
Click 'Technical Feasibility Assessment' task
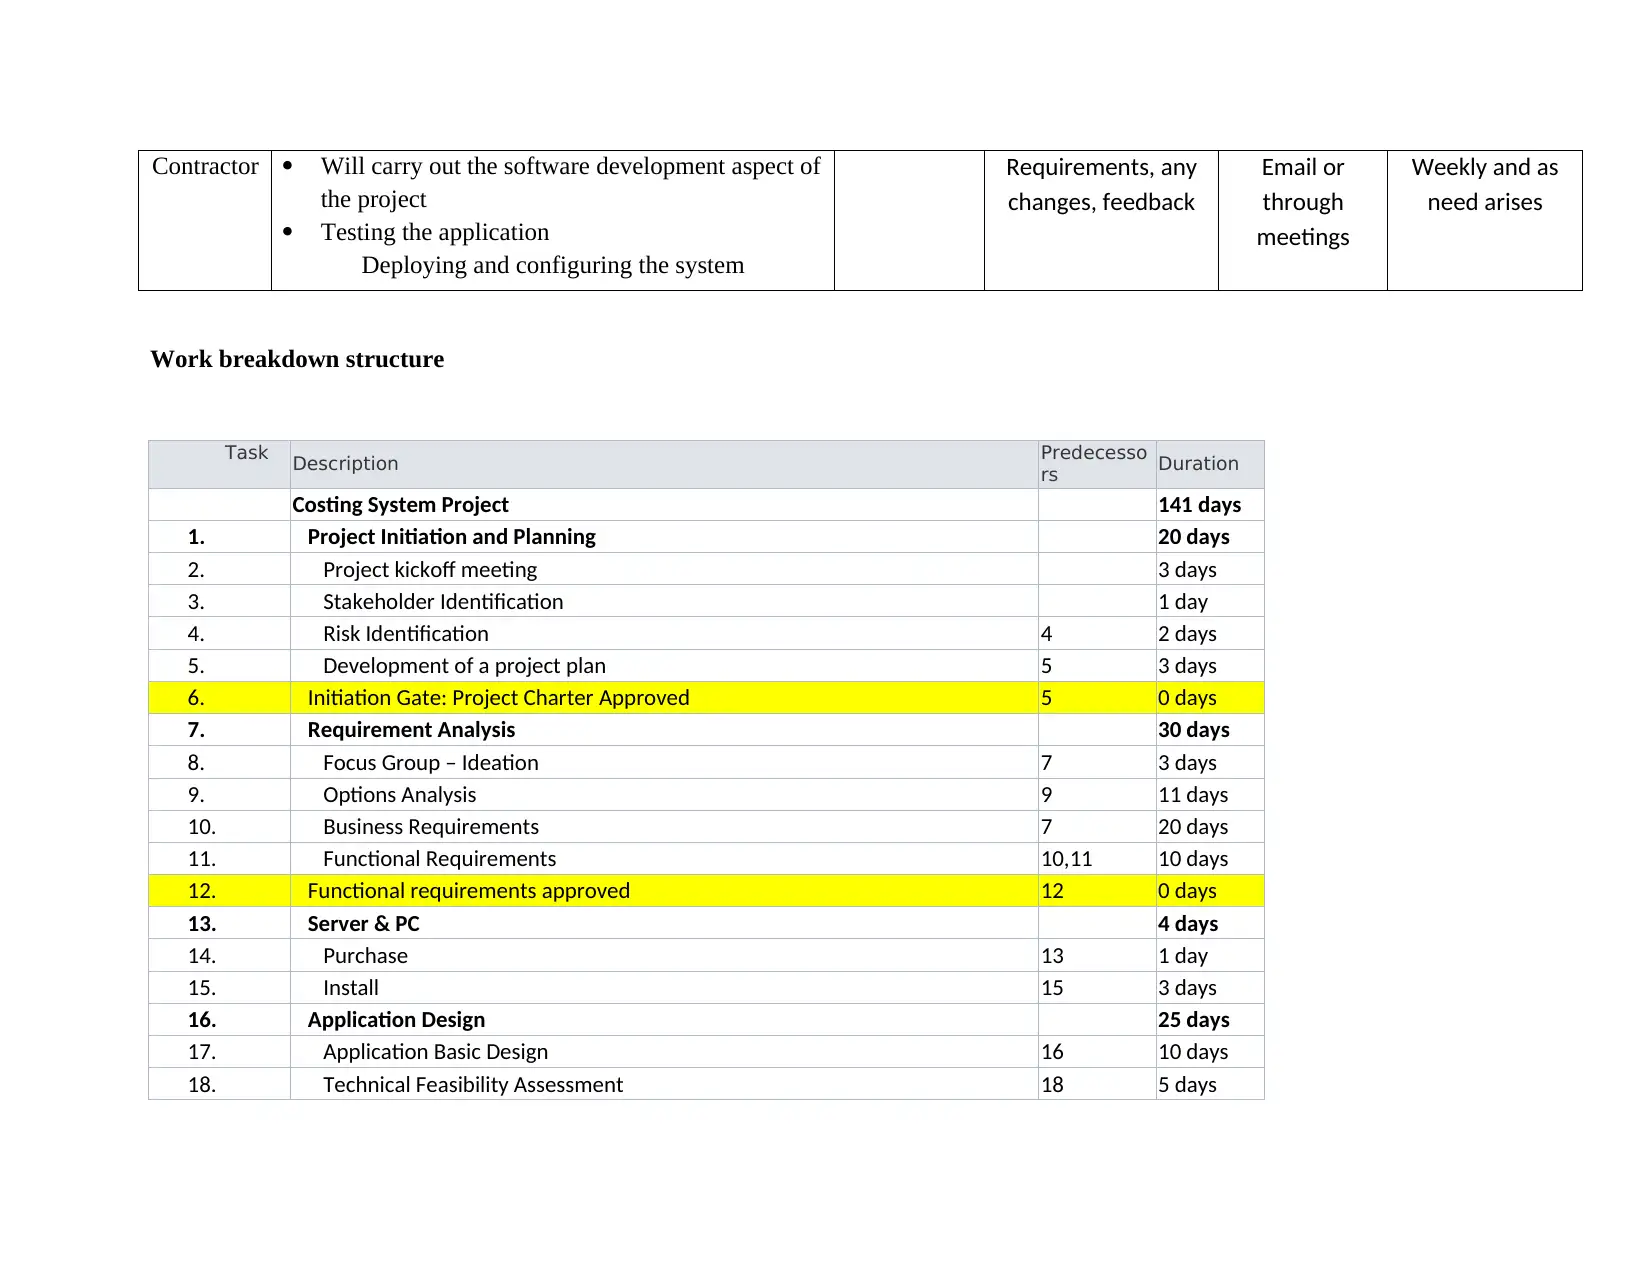pyautogui.click(x=473, y=1085)
